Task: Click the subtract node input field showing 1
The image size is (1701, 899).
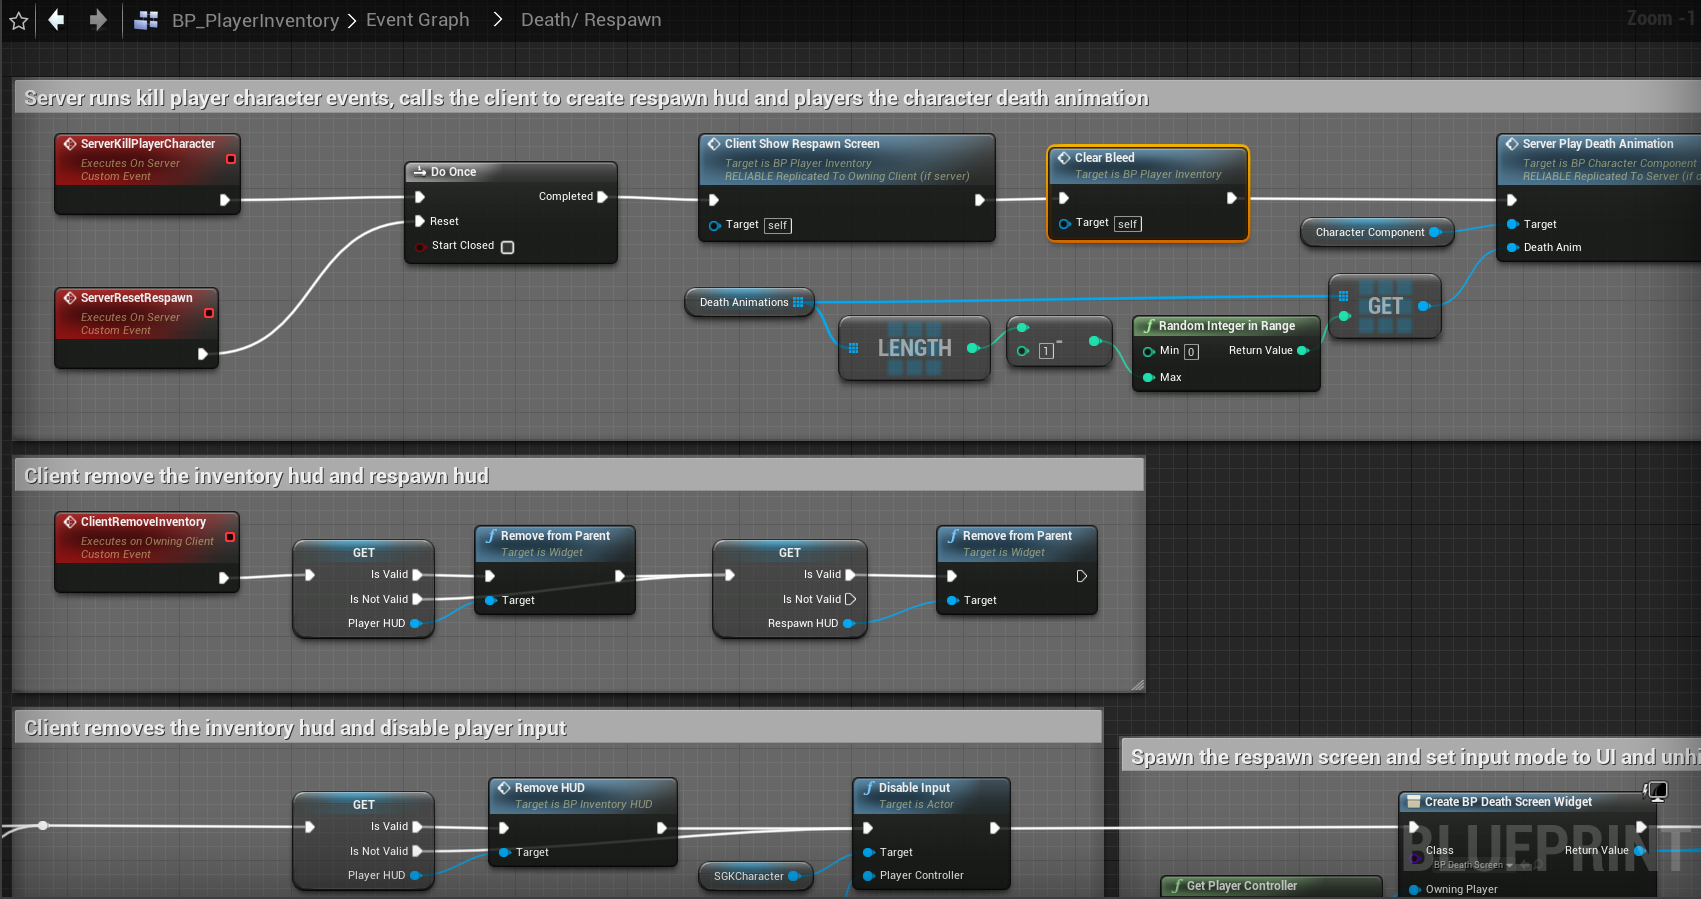Action: [1046, 351]
